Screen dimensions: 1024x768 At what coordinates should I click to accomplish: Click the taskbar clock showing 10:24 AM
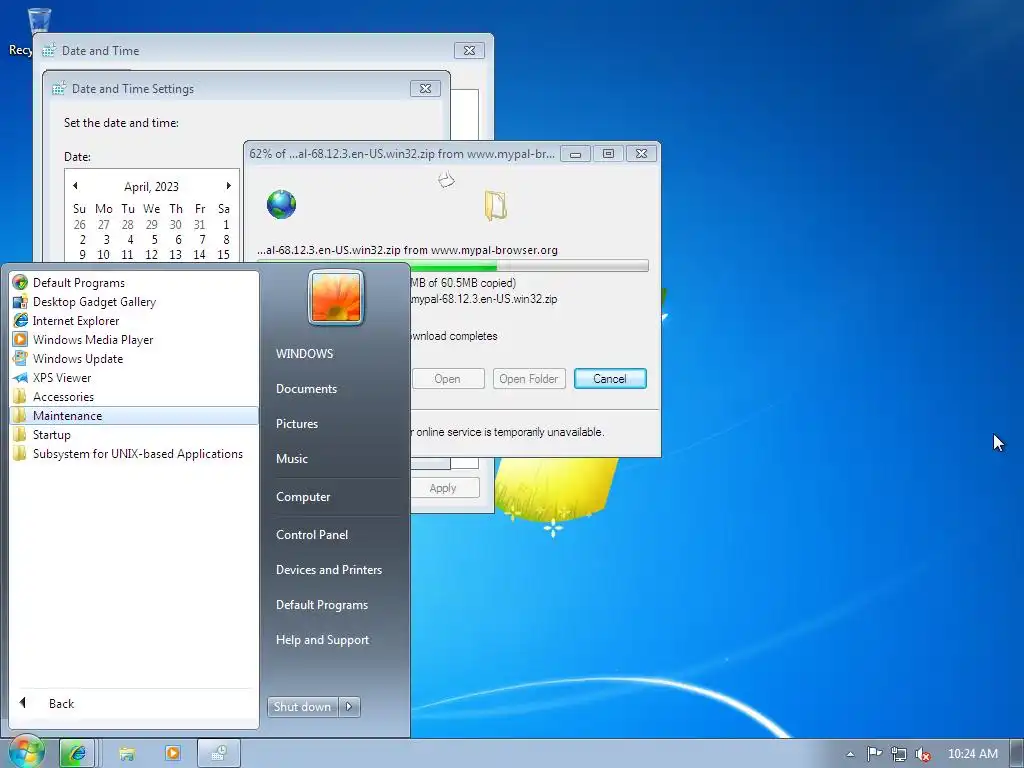(972, 754)
